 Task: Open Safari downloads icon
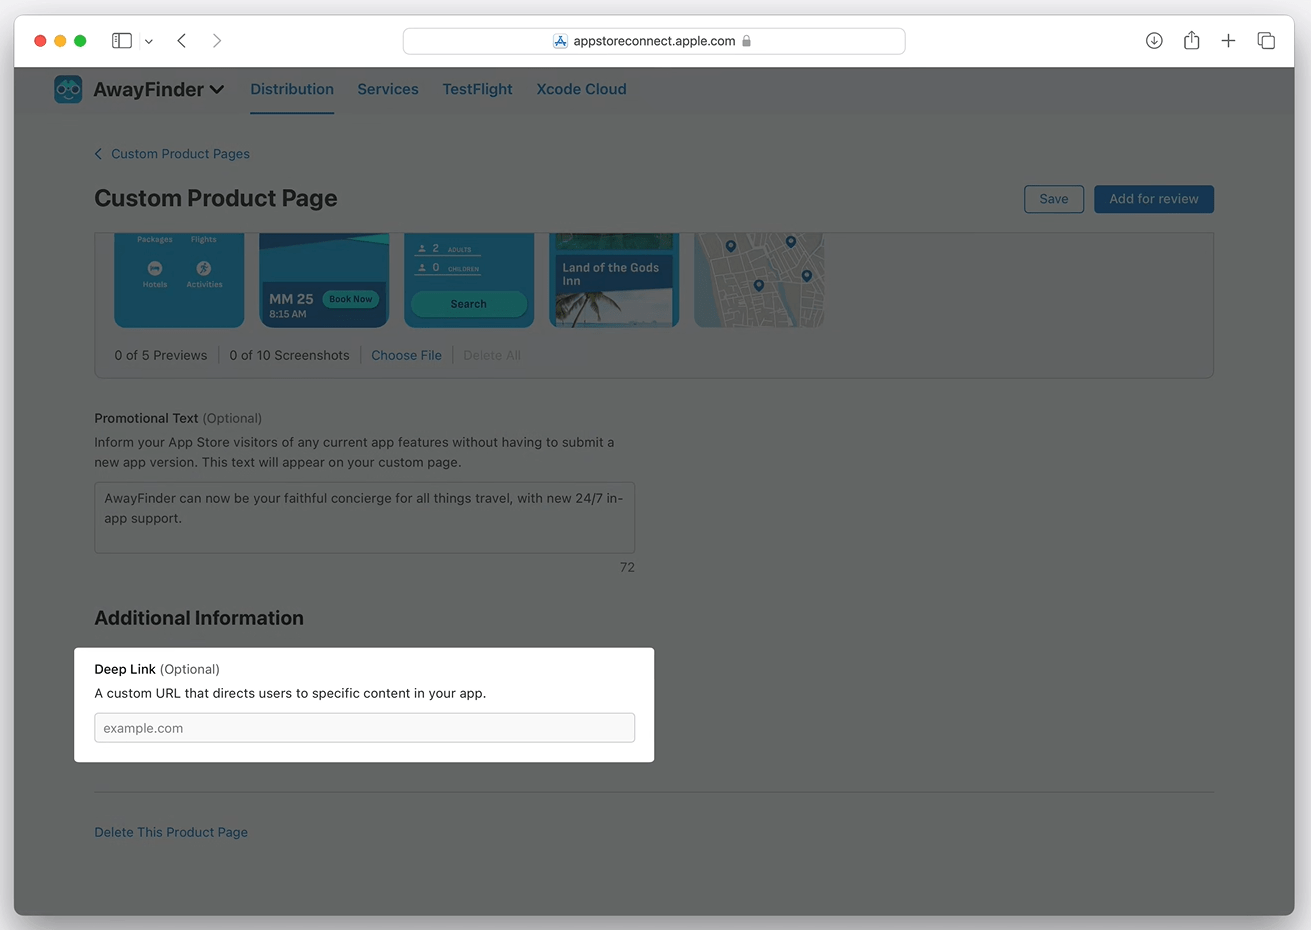(1154, 41)
